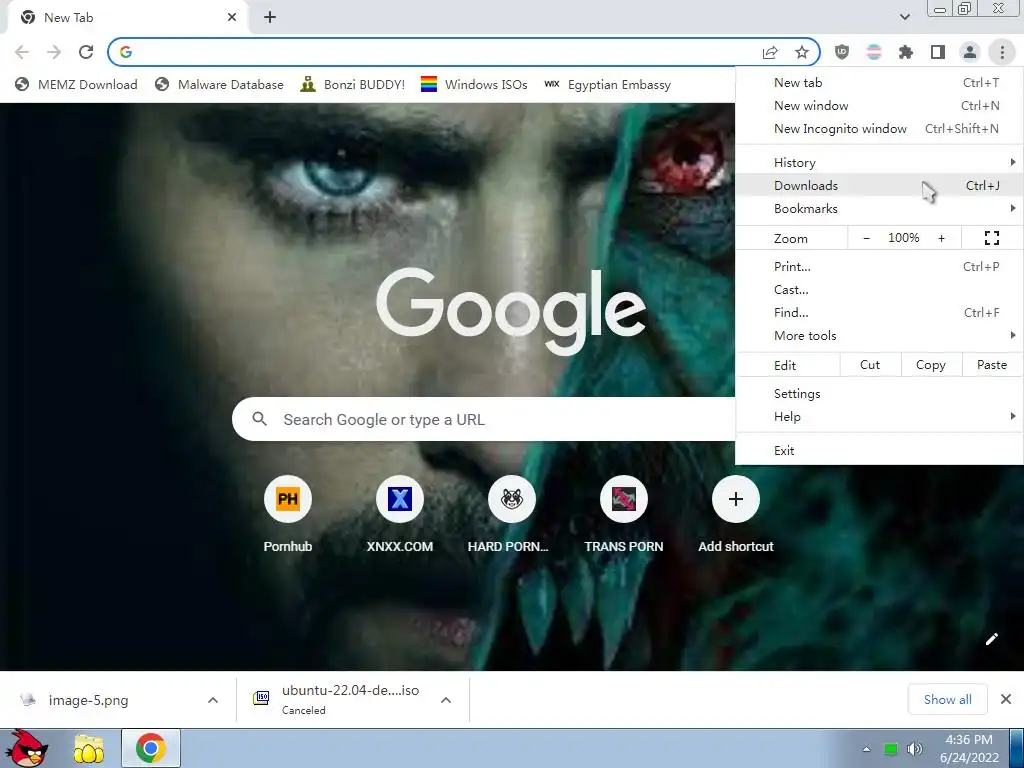Select New tab menu item
Screen dimensions: 1024x768
[x=879, y=82]
